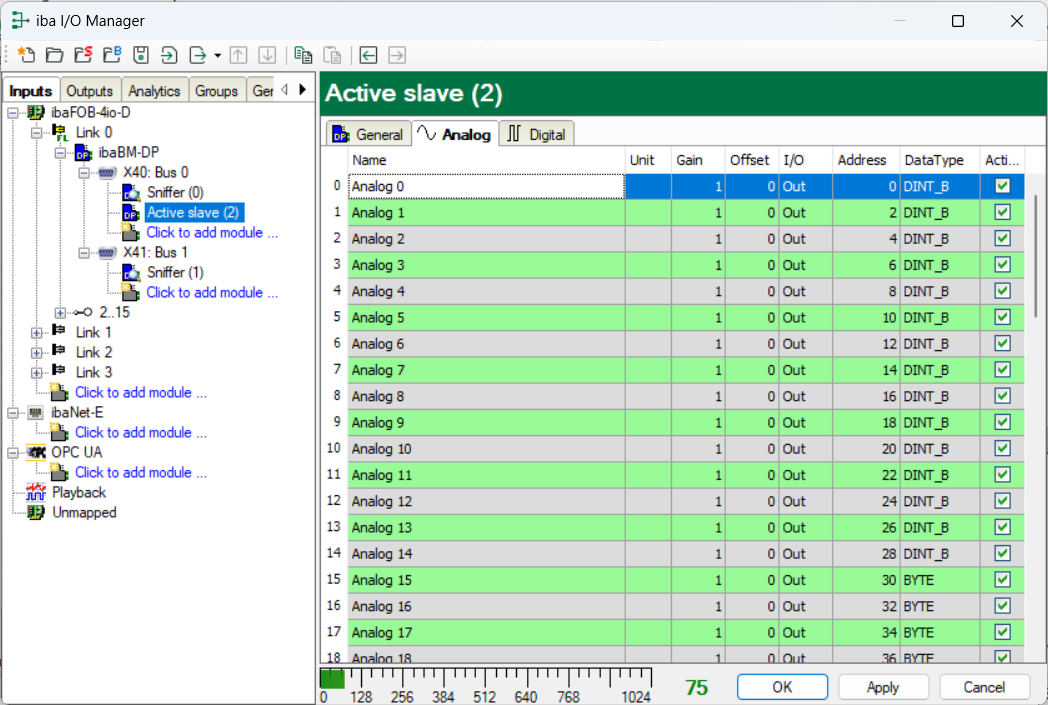1048x705 pixels.
Task: Open the export dropdown arrow in toolbar
Action: click(217, 55)
